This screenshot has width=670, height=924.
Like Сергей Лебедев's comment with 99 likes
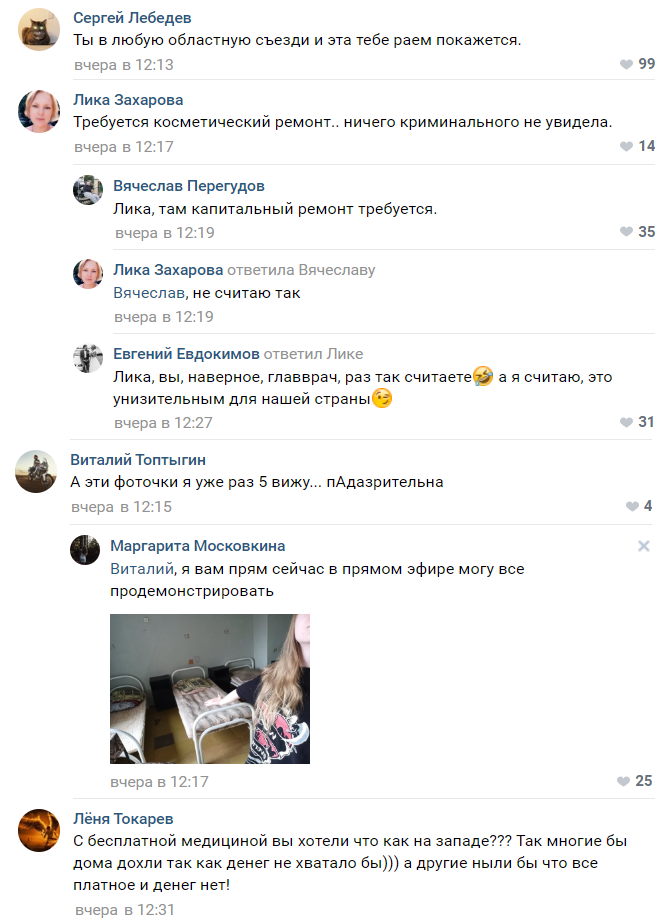tap(626, 64)
